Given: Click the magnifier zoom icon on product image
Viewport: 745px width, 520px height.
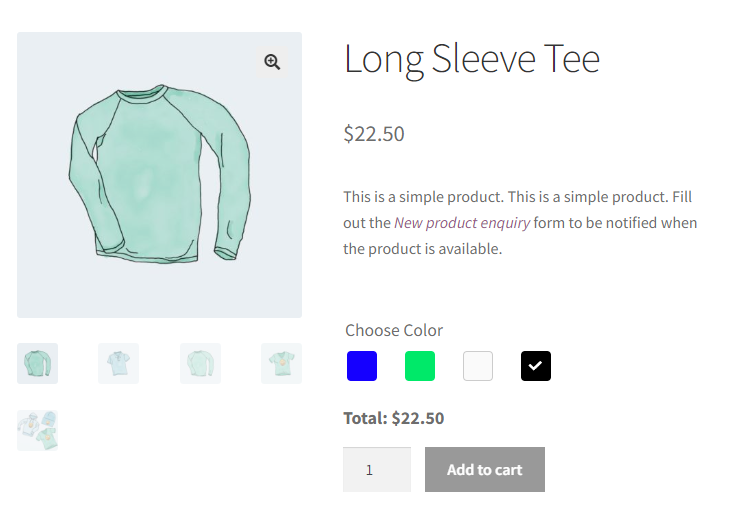Looking at the screenshot, I should [x=272, y=62].
